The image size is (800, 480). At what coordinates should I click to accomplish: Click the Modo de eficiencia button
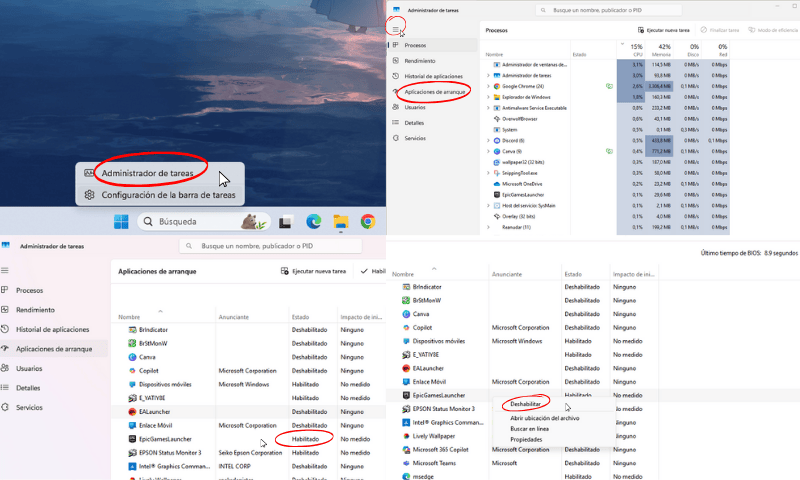[775, 31]
